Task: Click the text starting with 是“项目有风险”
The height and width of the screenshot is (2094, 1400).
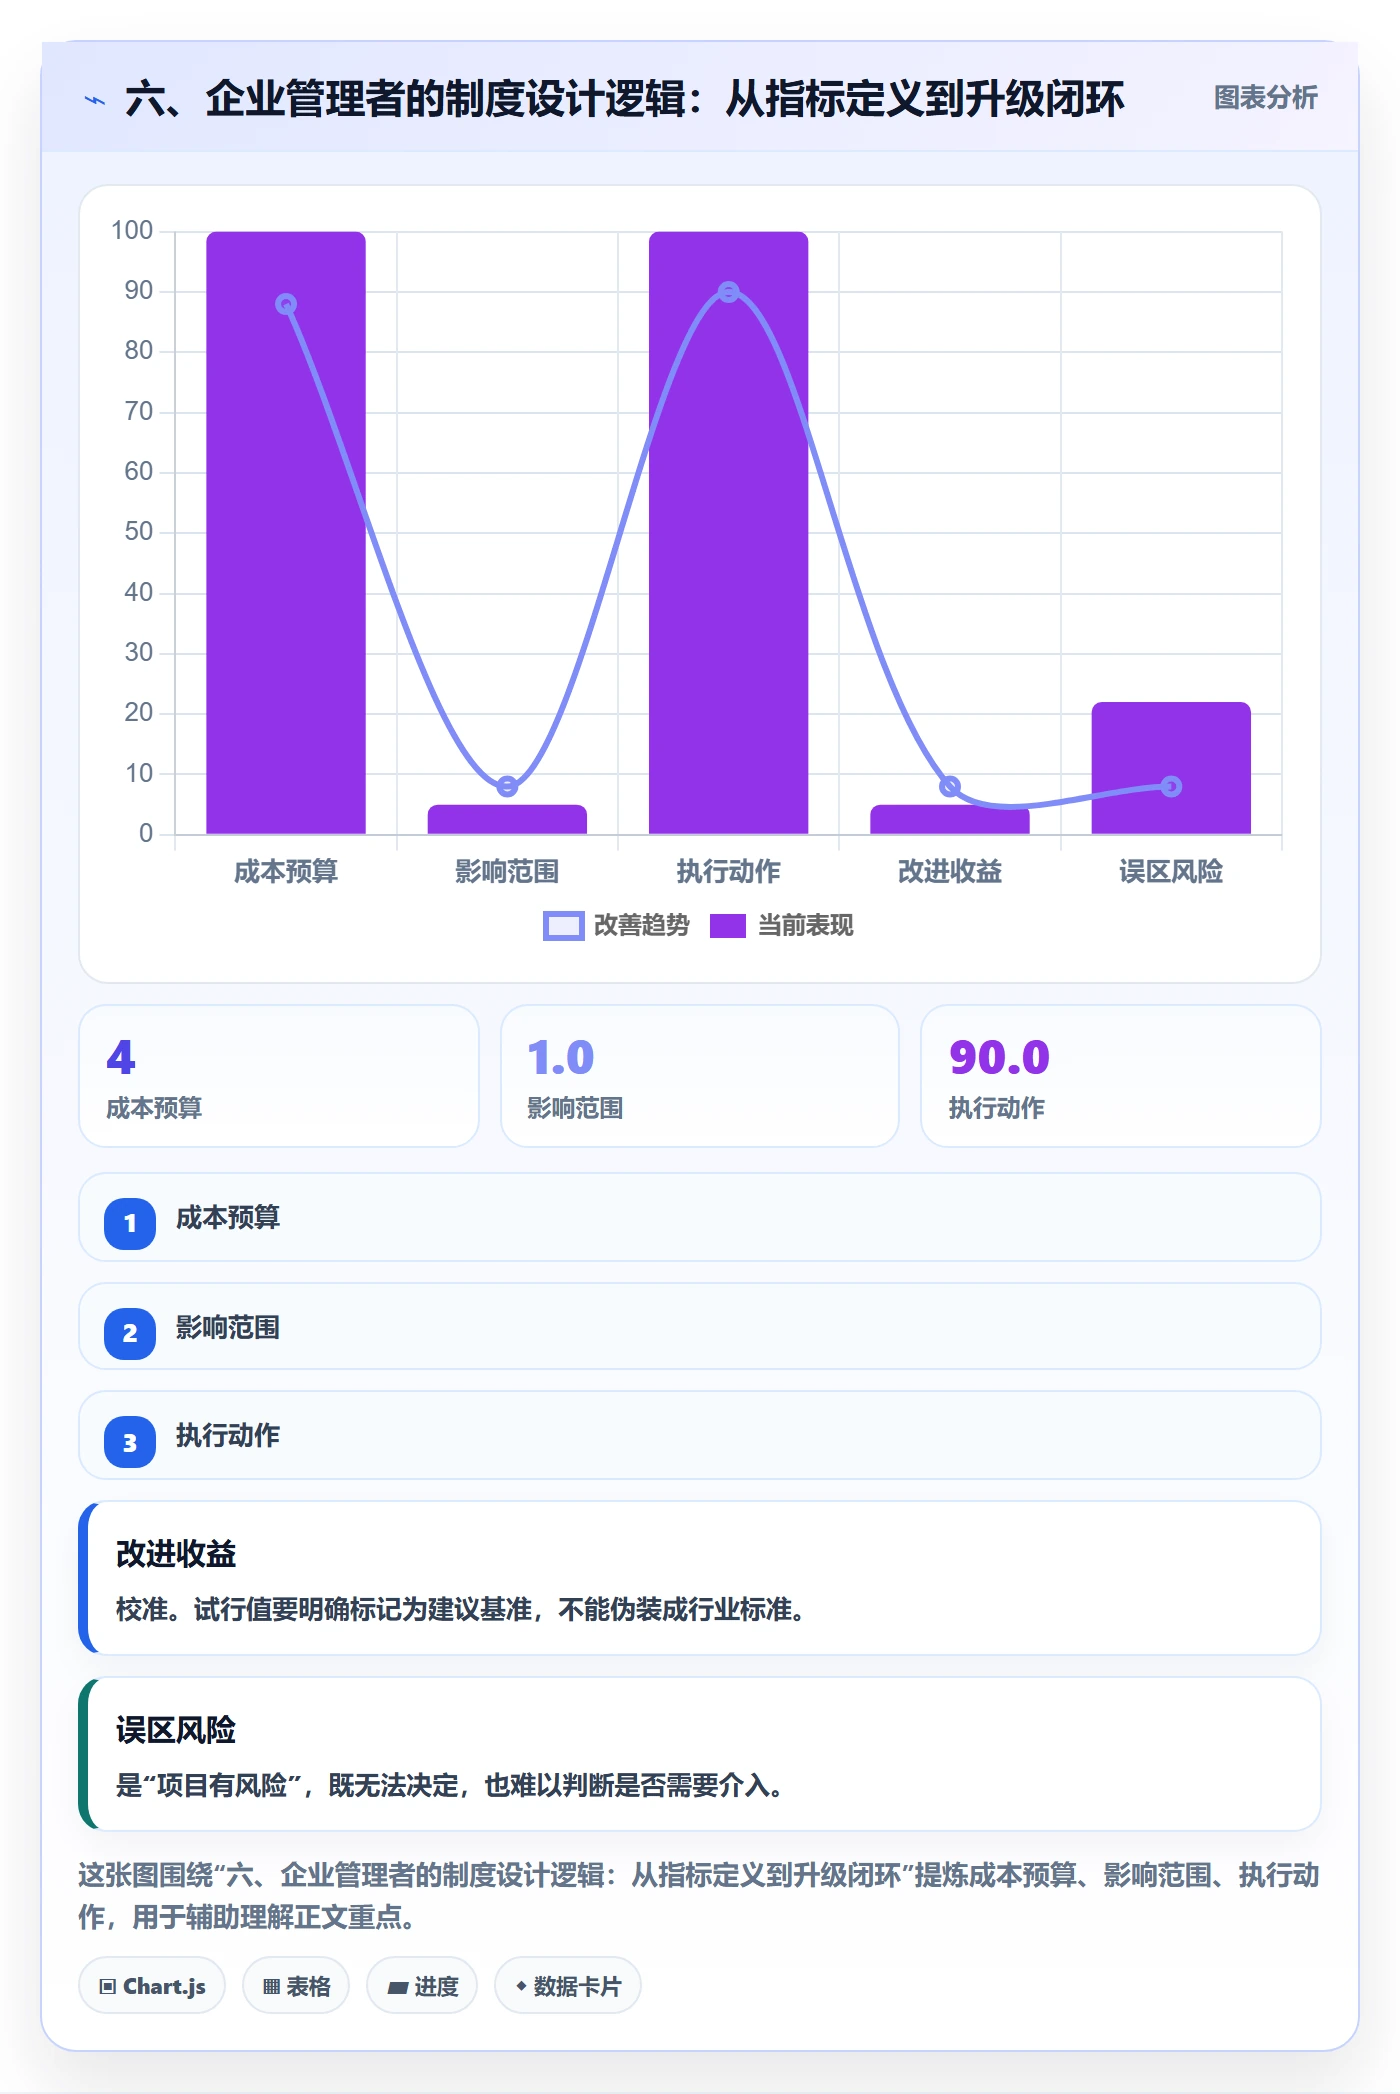Action: (x=449, y=1786)
